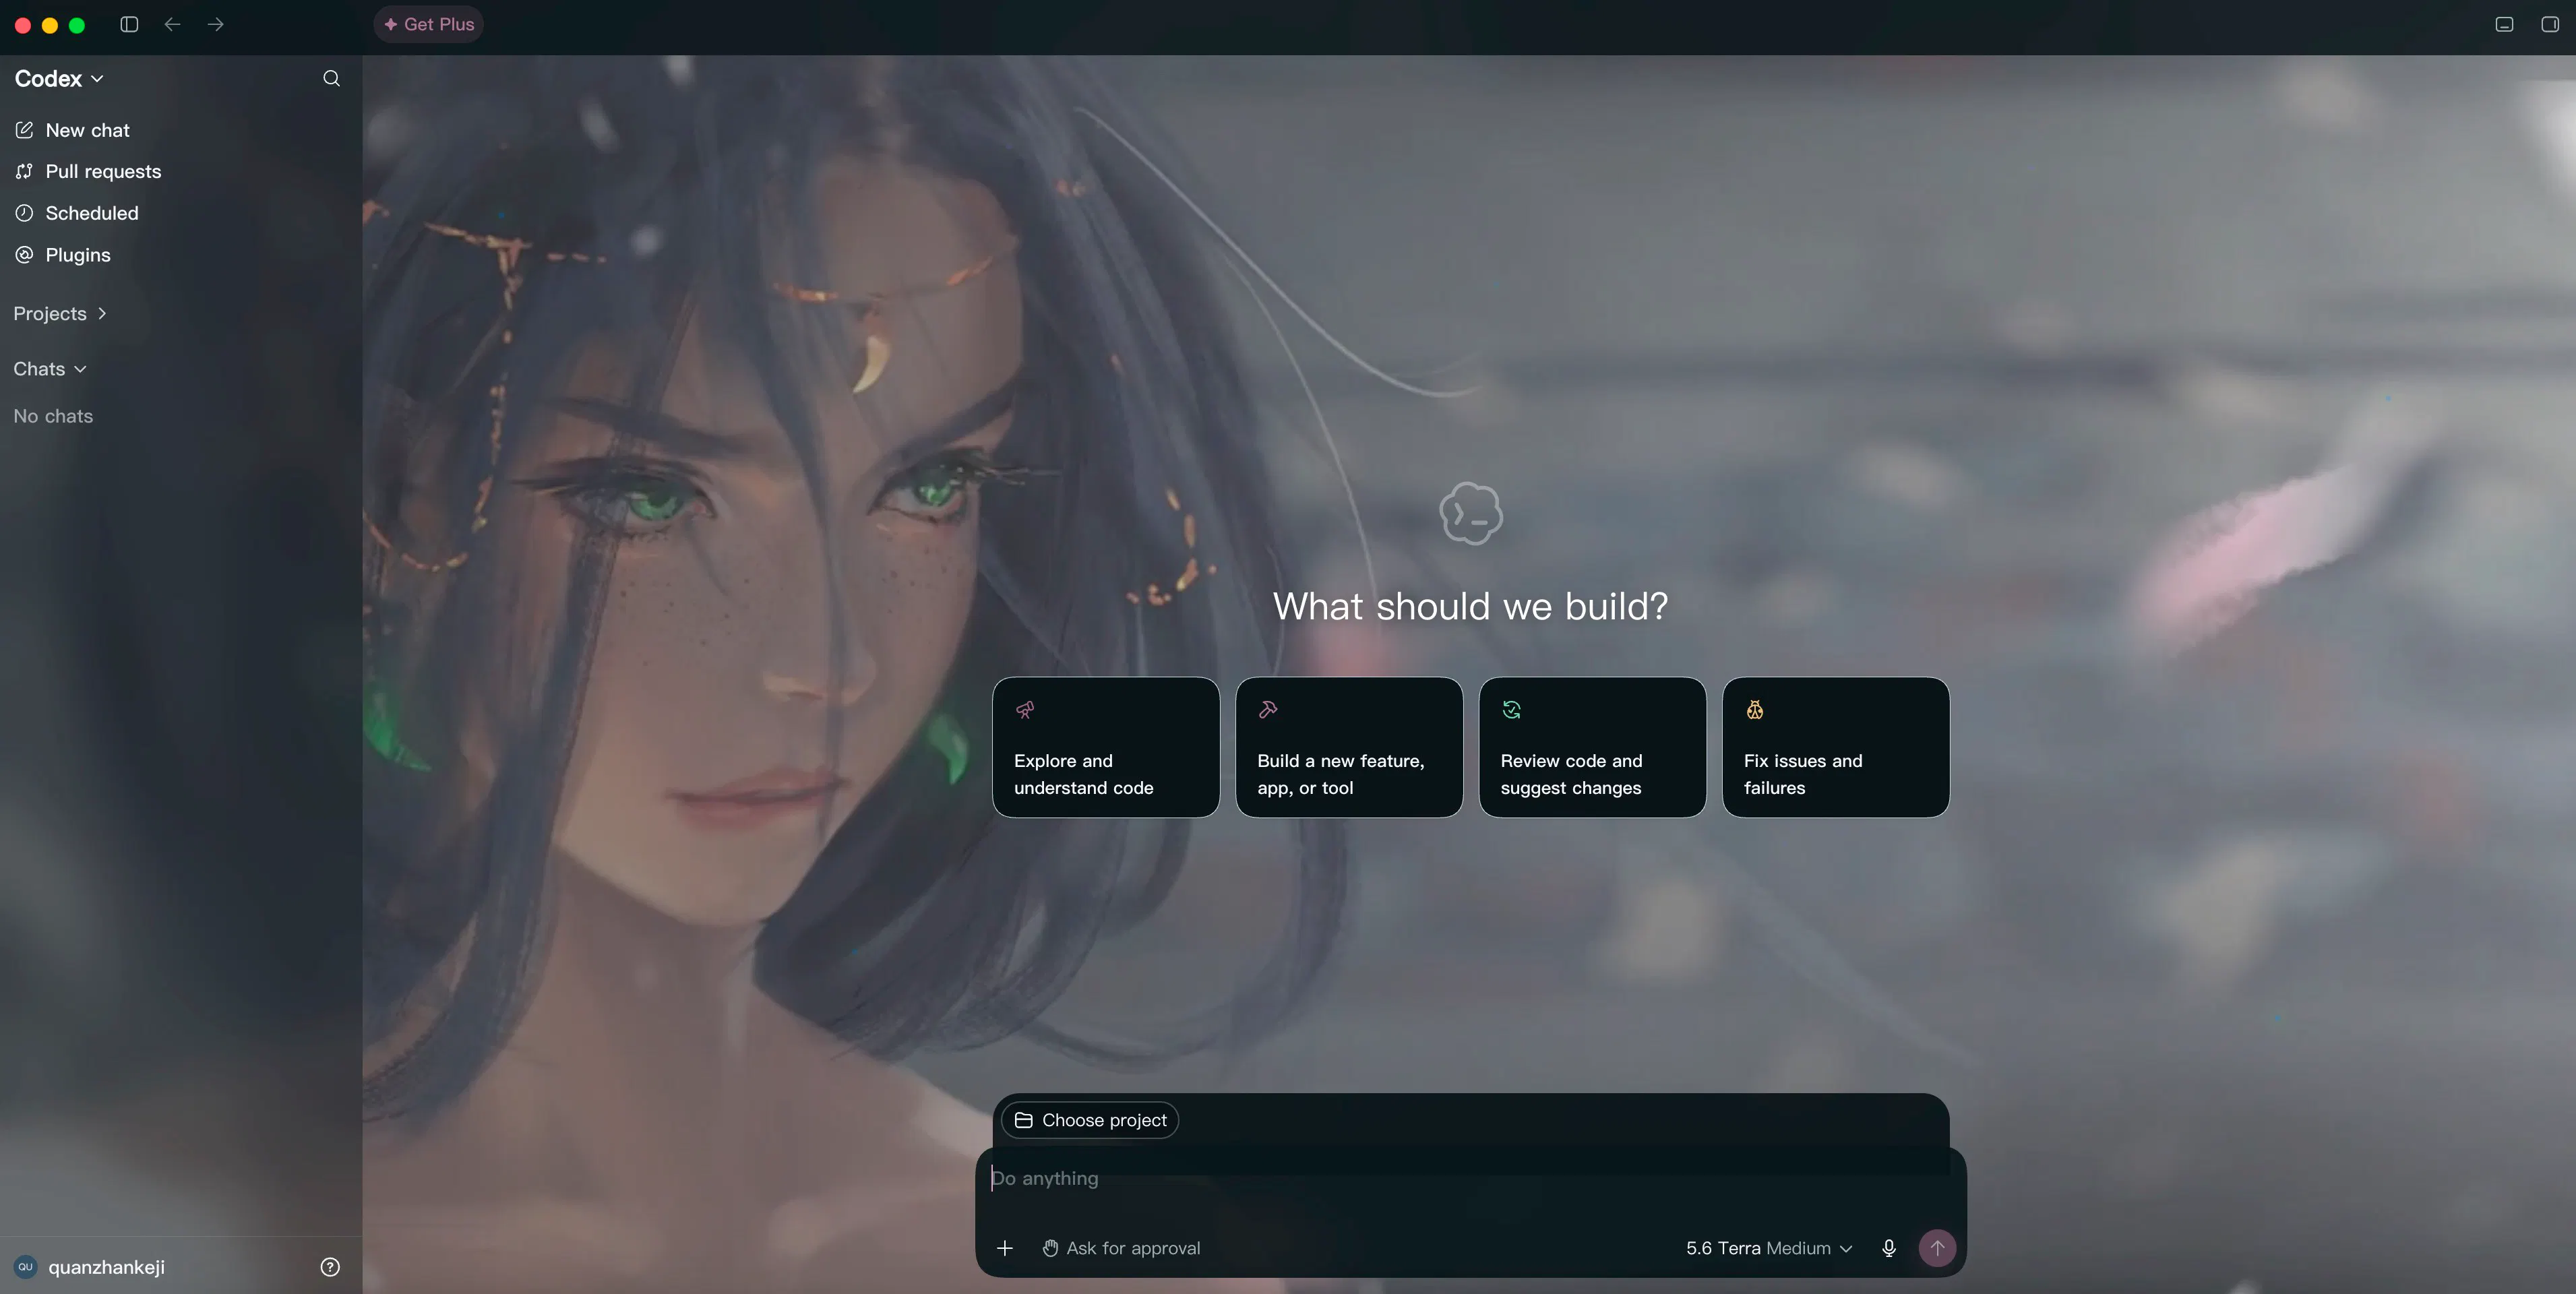Click the quanzhankeji avatar icon
Screen dimensions: 2576x1294
(25, 1267)
